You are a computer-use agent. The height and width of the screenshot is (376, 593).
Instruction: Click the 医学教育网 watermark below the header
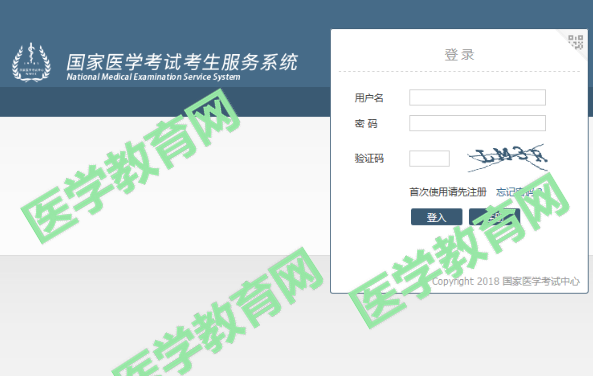(130, 166)
